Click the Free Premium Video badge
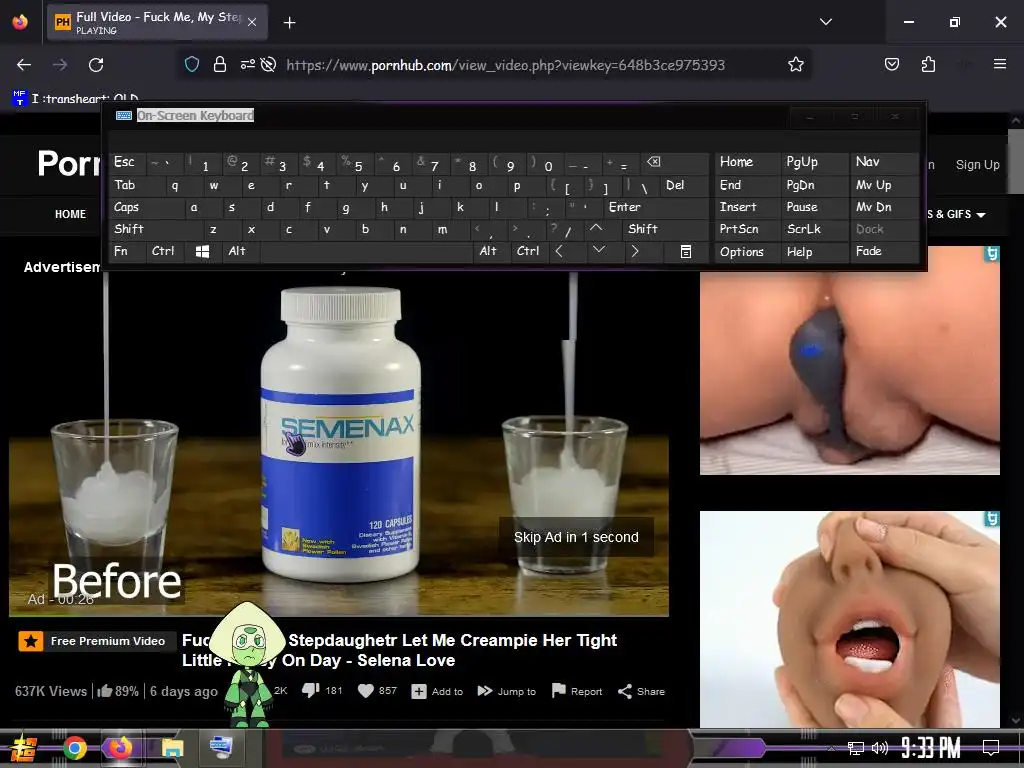This screenshot has width=1024, height=768. [x=95, y=641]
